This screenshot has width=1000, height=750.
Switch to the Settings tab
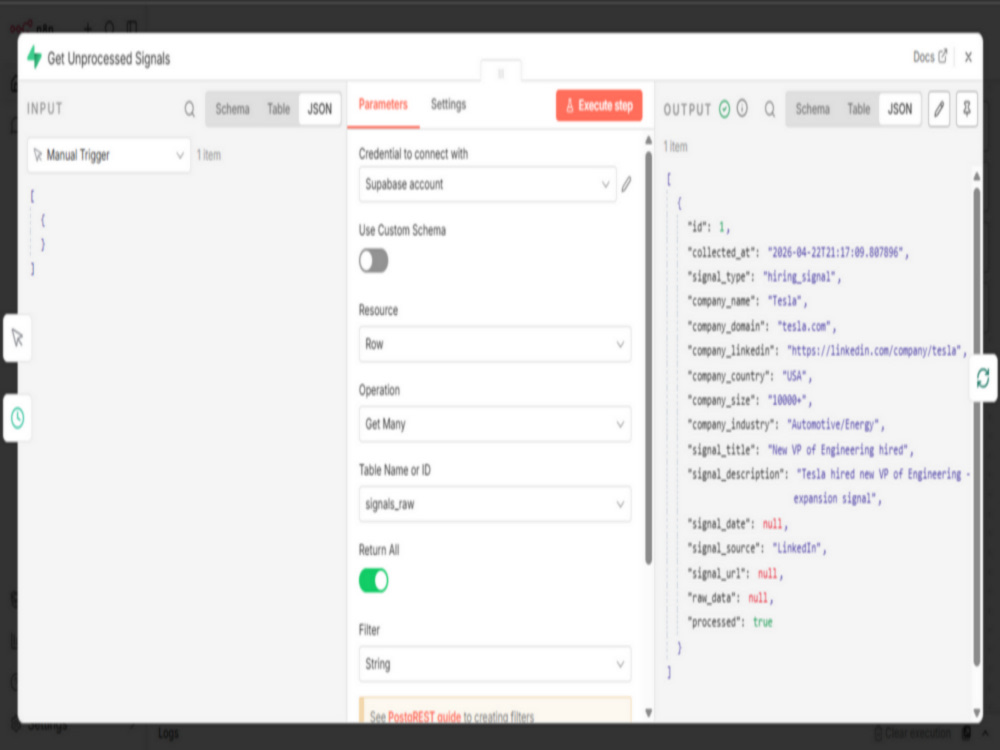448,105
